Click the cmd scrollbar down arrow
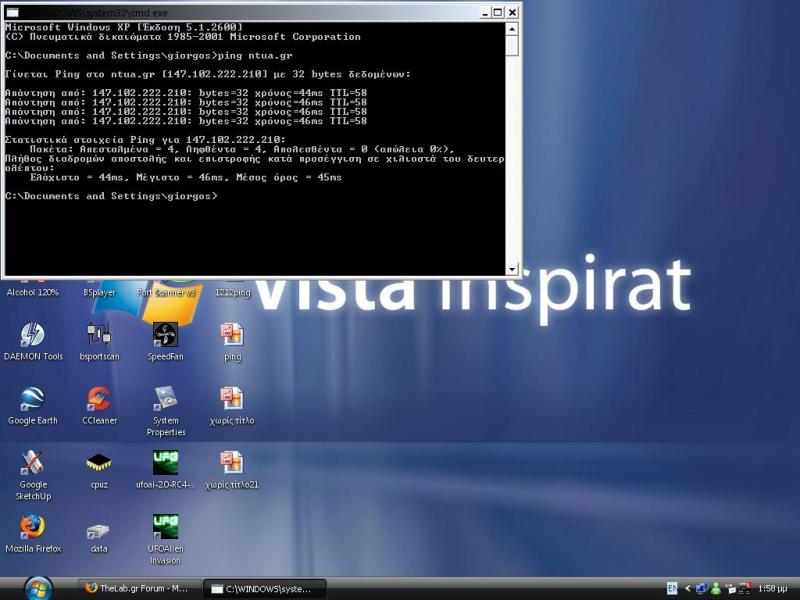Screen dimensions: 800x600 click(512, 269)
